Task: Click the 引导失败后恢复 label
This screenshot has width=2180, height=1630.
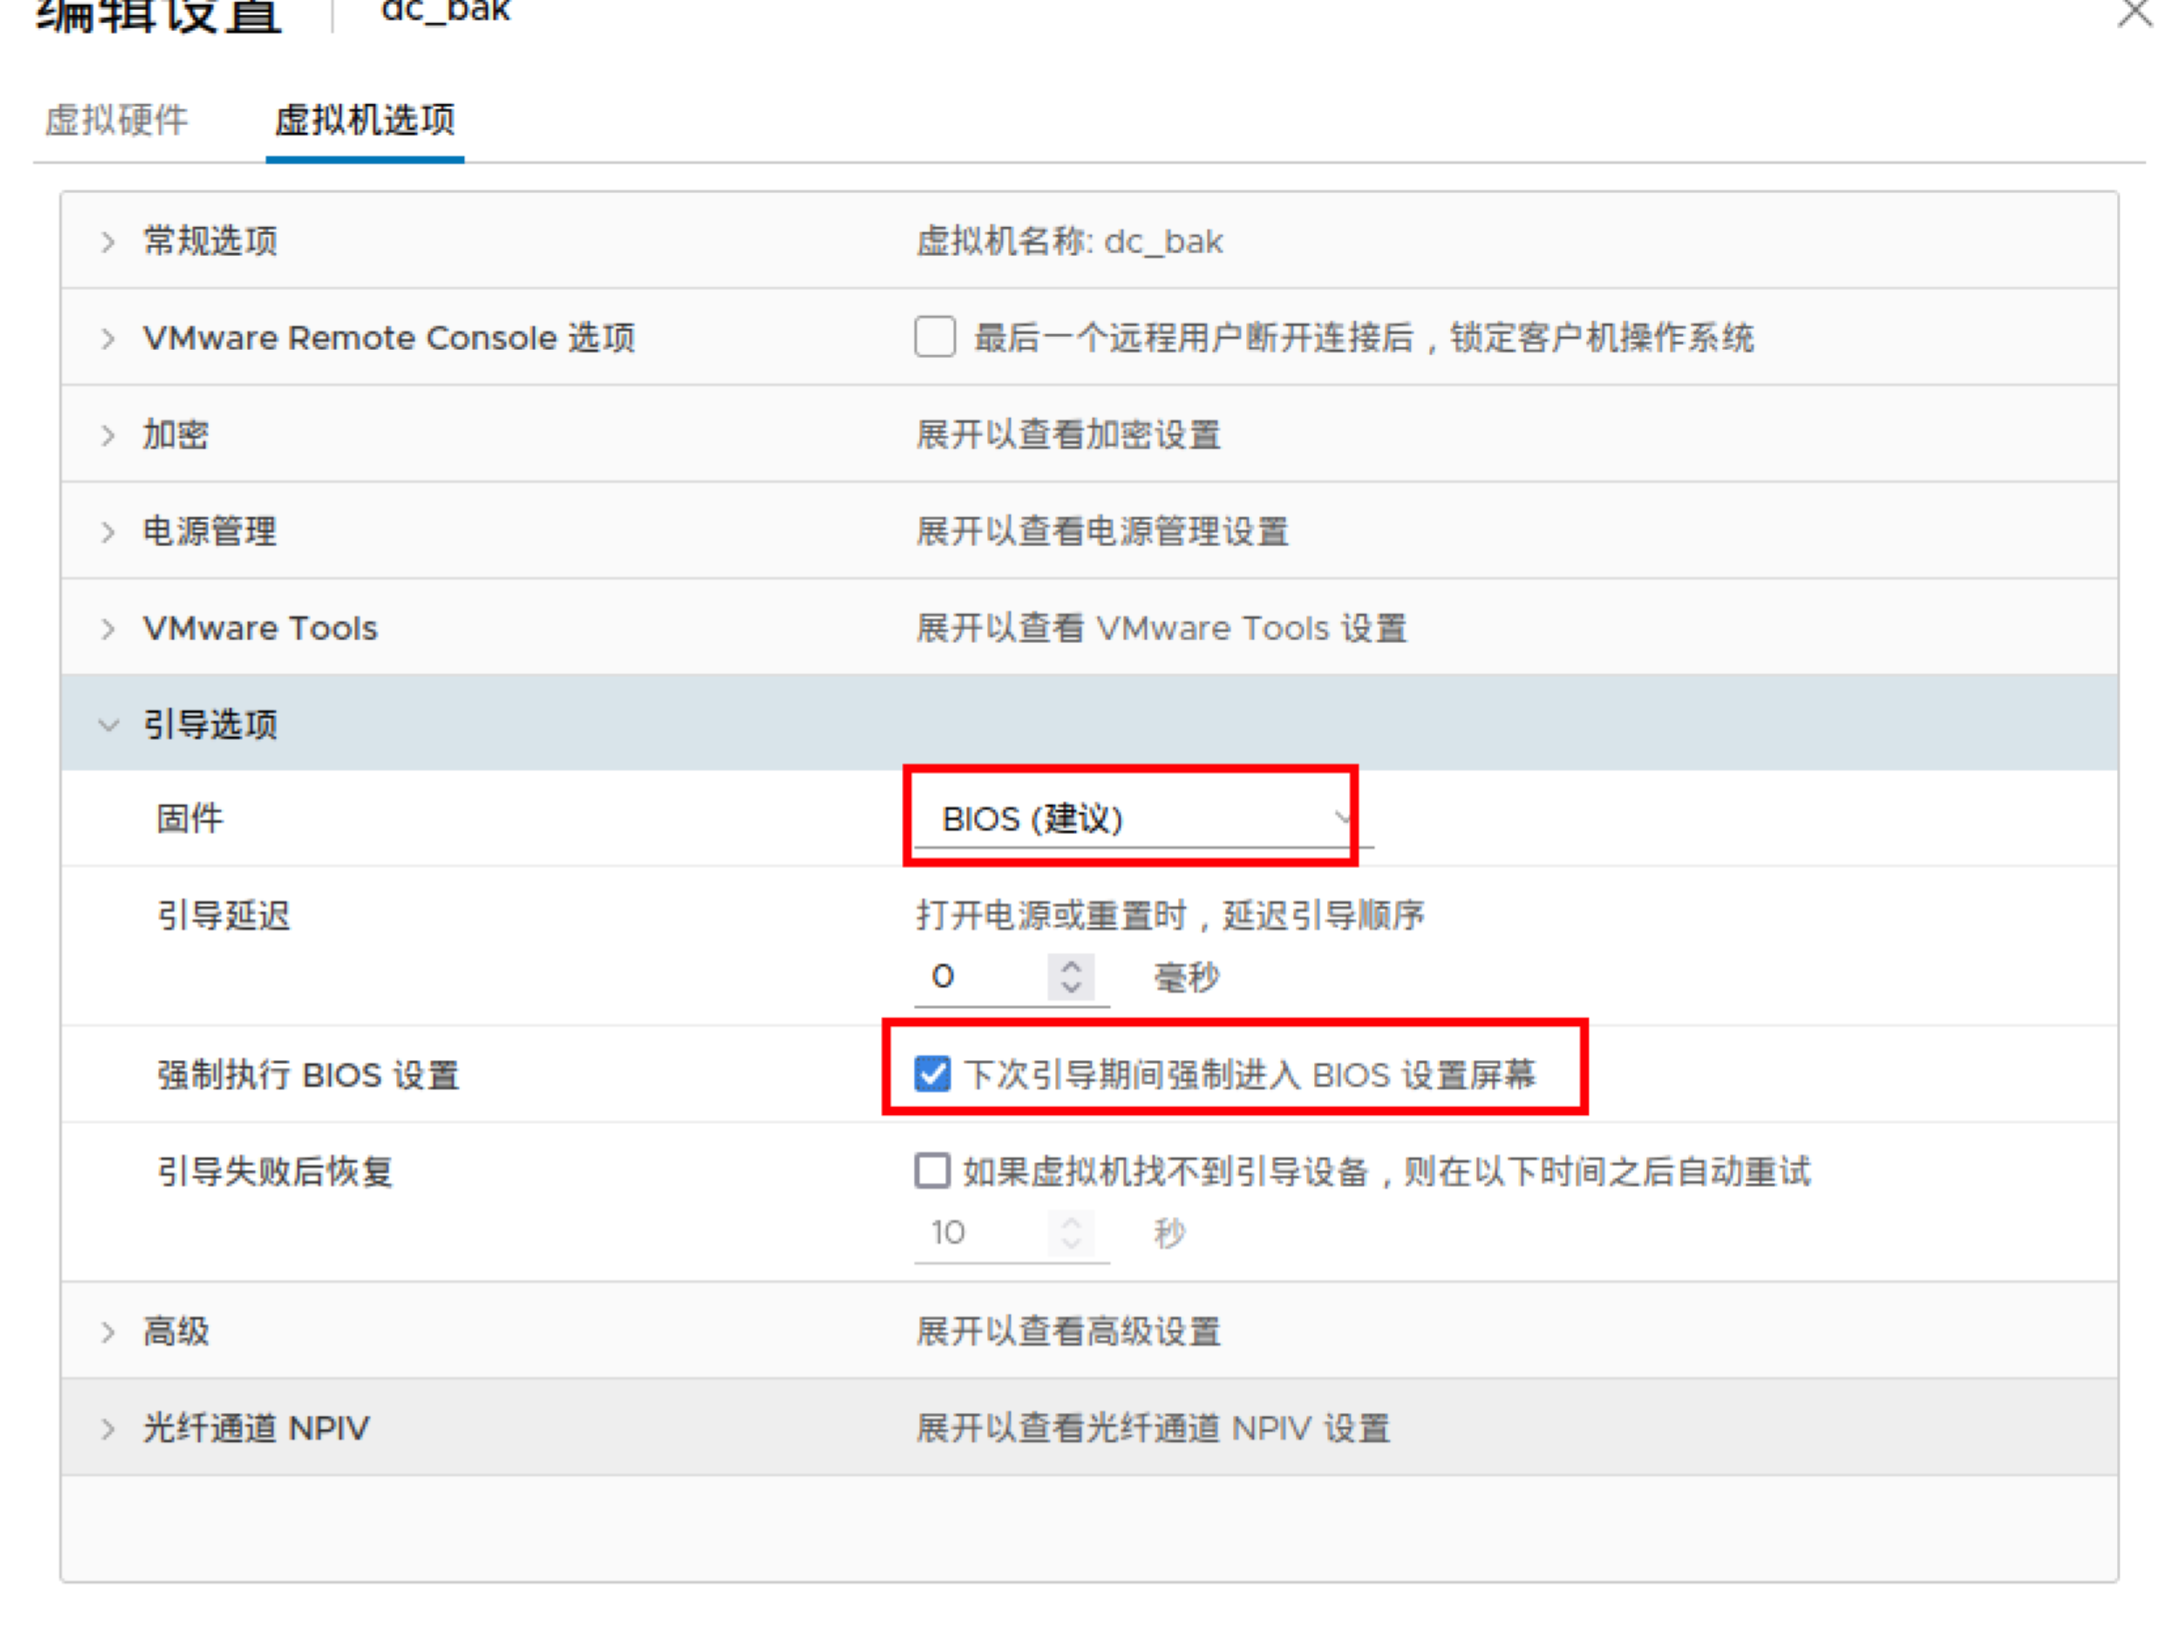Action: click(x=275, y=1171)
